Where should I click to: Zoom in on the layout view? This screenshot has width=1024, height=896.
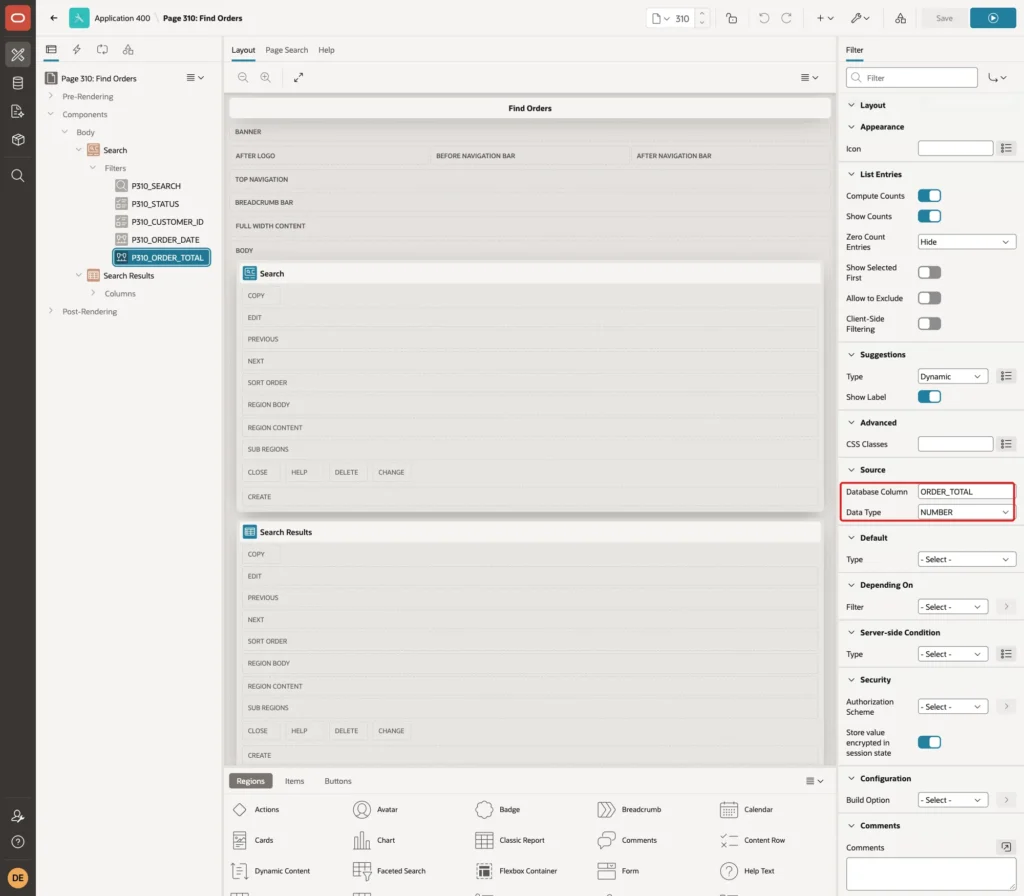[x=266, y=77]
